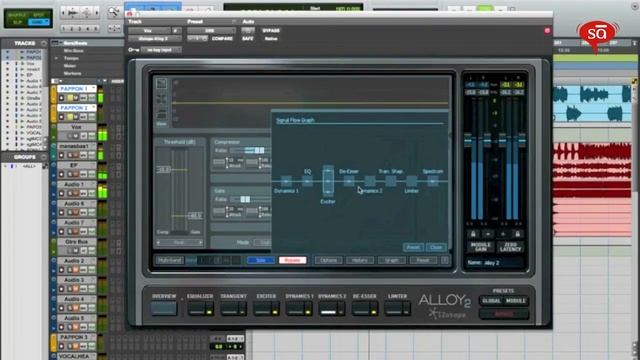Open the Transient module tab
640x360 pixels.
point(230,308)
